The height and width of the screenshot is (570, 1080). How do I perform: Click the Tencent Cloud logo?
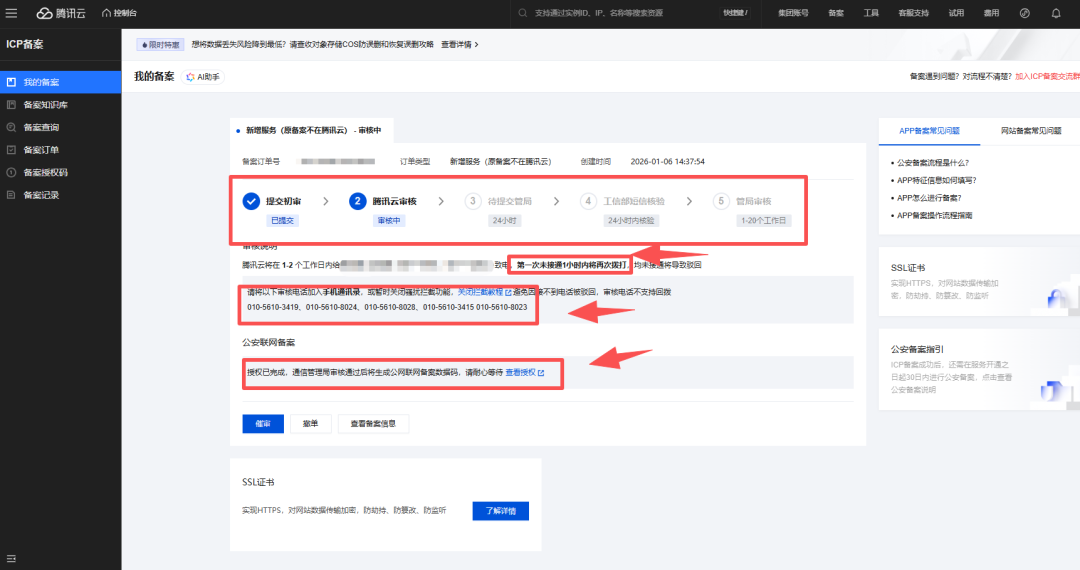click(61, 13)
